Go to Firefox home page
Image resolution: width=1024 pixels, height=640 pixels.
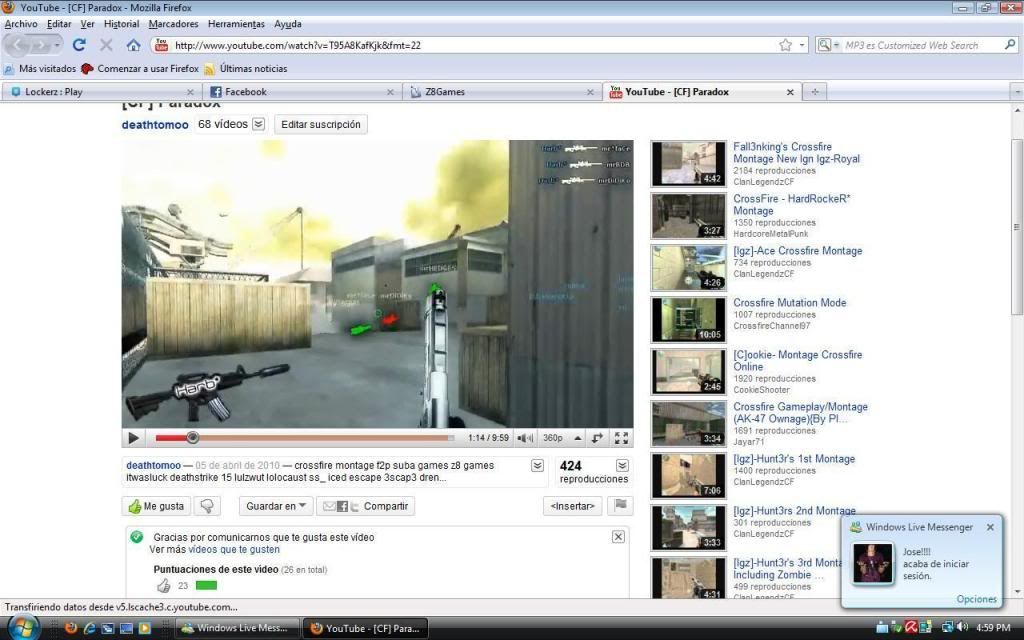133,45
